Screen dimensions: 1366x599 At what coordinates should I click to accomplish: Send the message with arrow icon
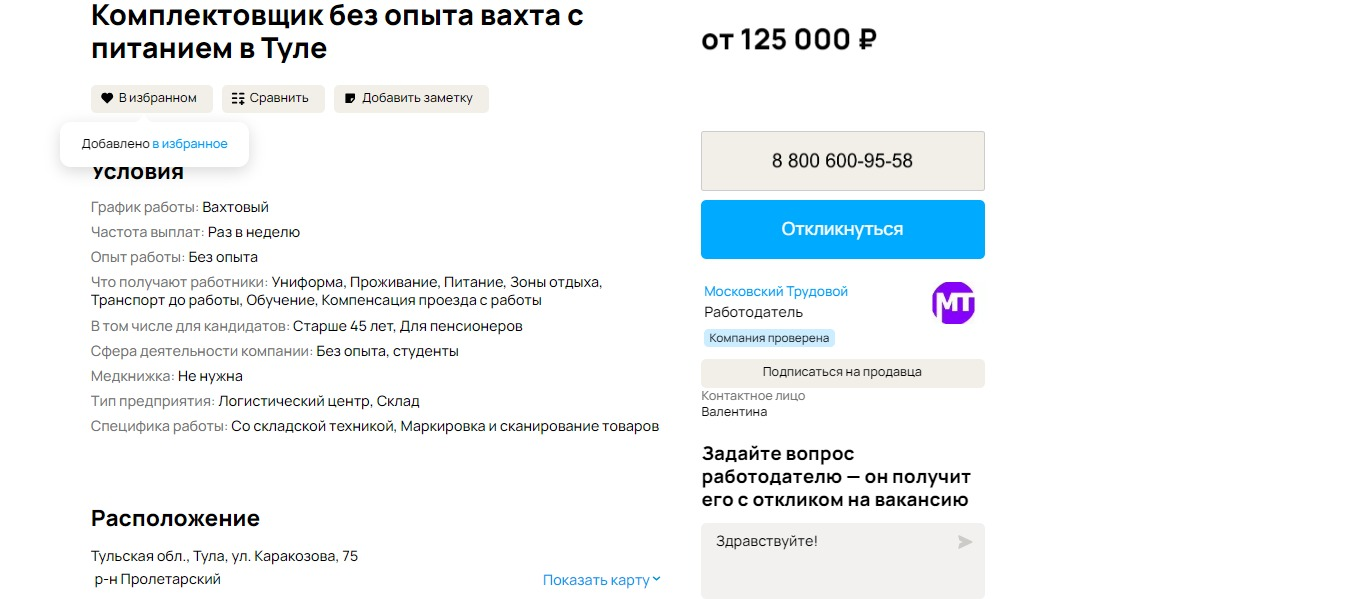pos(964,542)
